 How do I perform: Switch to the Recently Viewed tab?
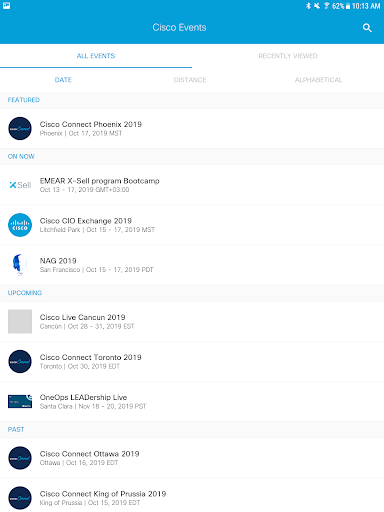pyautogui.click(x=288, y=56)
